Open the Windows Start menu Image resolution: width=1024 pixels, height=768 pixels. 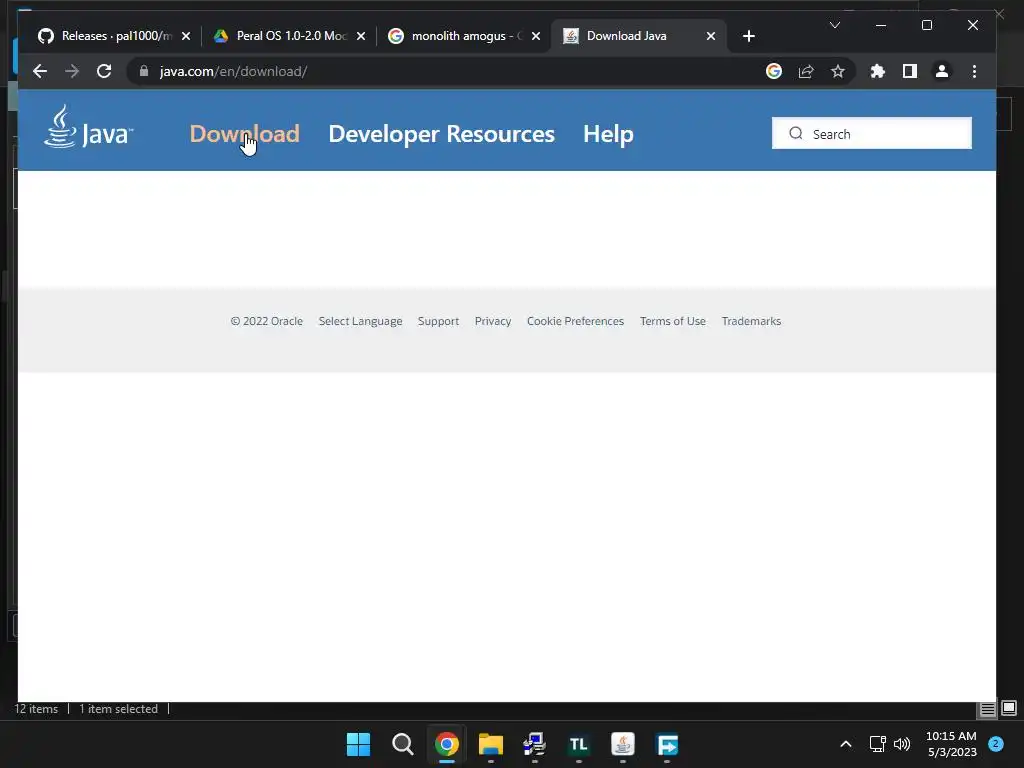click(358, 744)
